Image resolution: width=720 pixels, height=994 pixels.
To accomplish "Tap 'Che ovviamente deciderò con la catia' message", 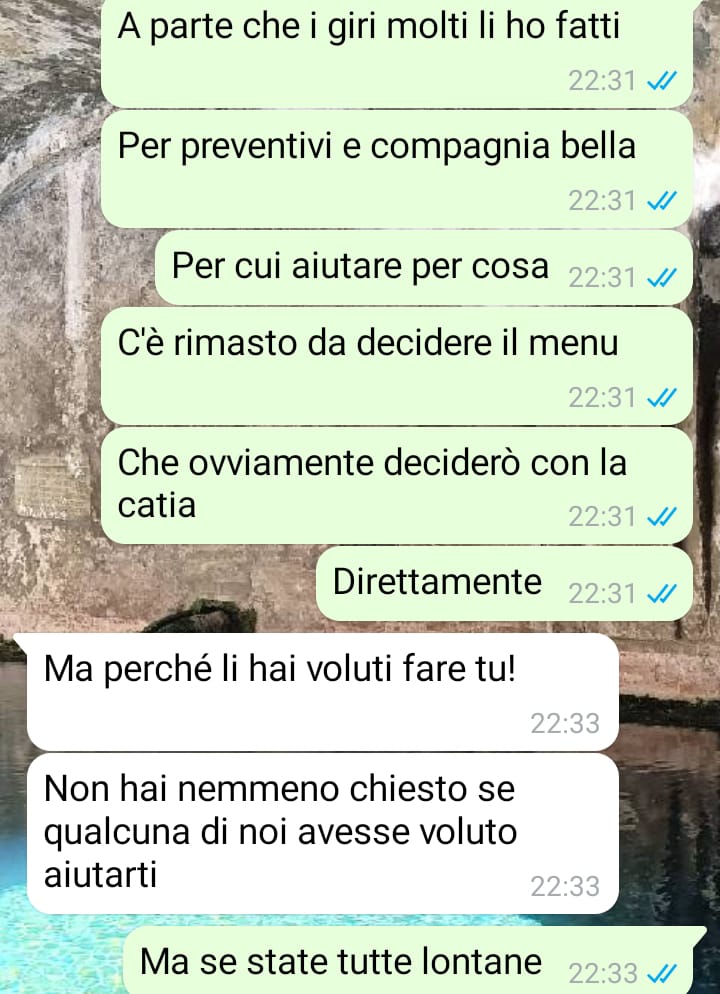I will coord(397,486).
